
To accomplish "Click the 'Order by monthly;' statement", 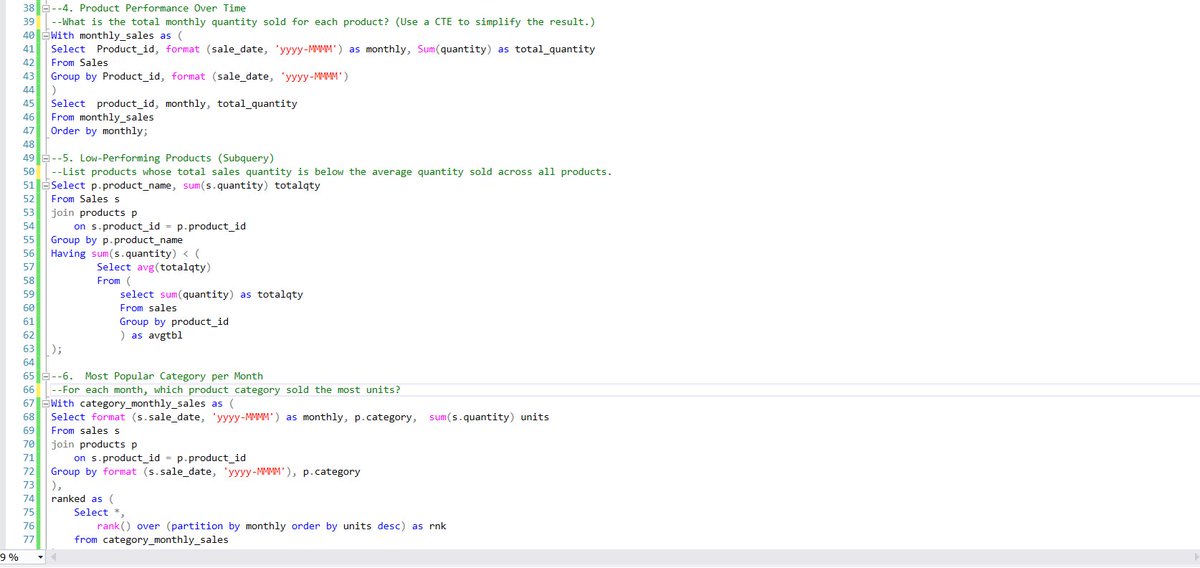I will coord(100,131).
